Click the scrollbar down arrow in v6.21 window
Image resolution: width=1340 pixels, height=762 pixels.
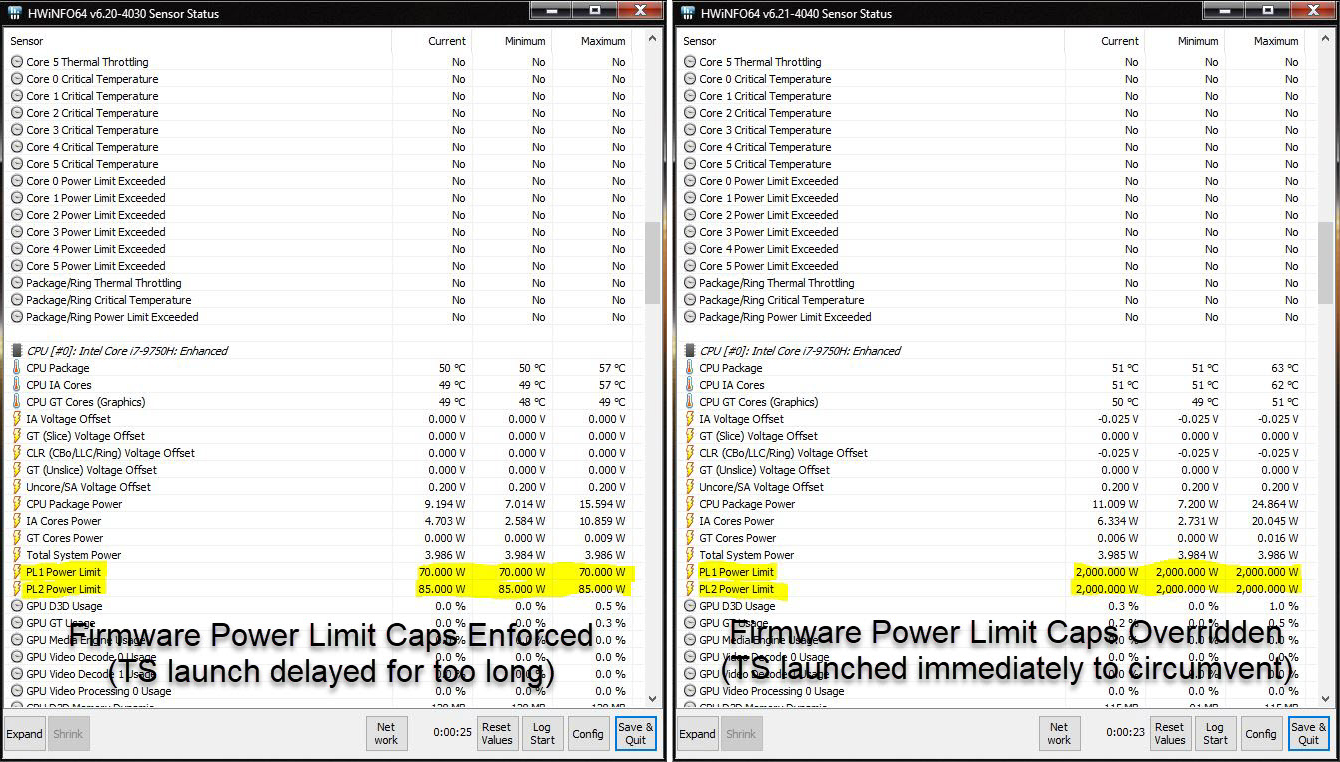click(x=1325, y=699)
